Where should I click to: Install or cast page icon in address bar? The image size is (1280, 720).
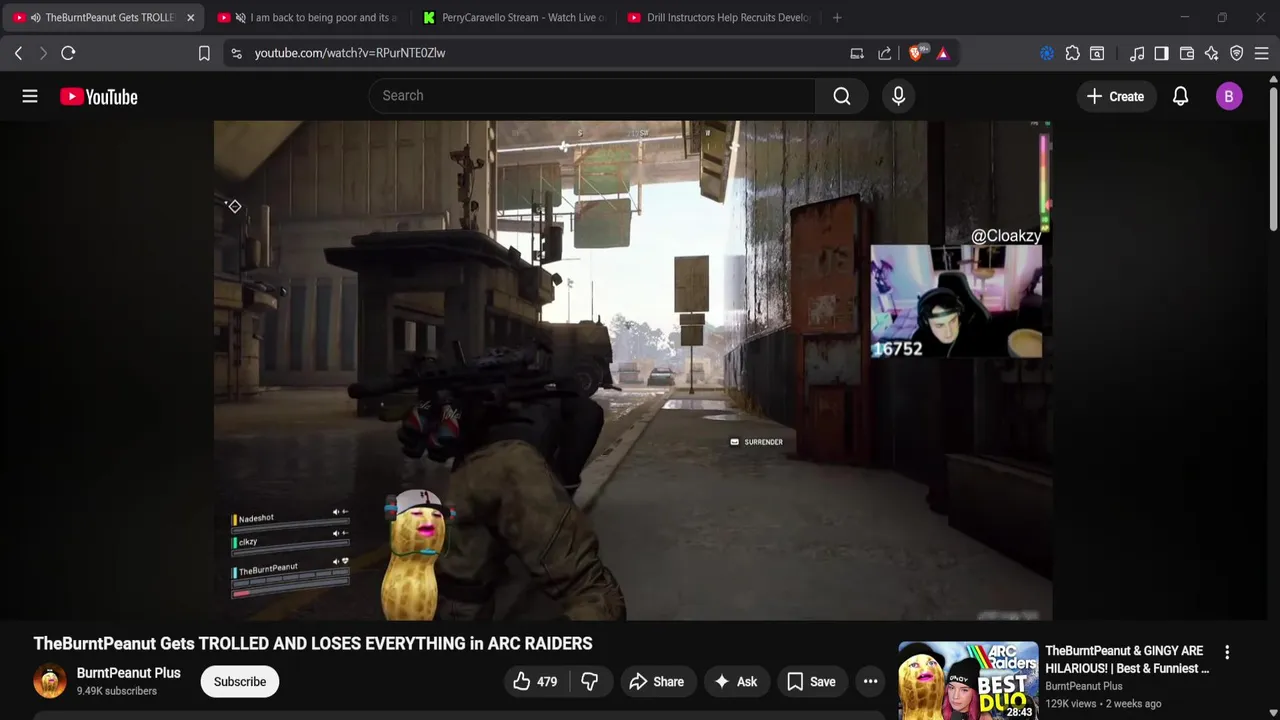[857, 53]
